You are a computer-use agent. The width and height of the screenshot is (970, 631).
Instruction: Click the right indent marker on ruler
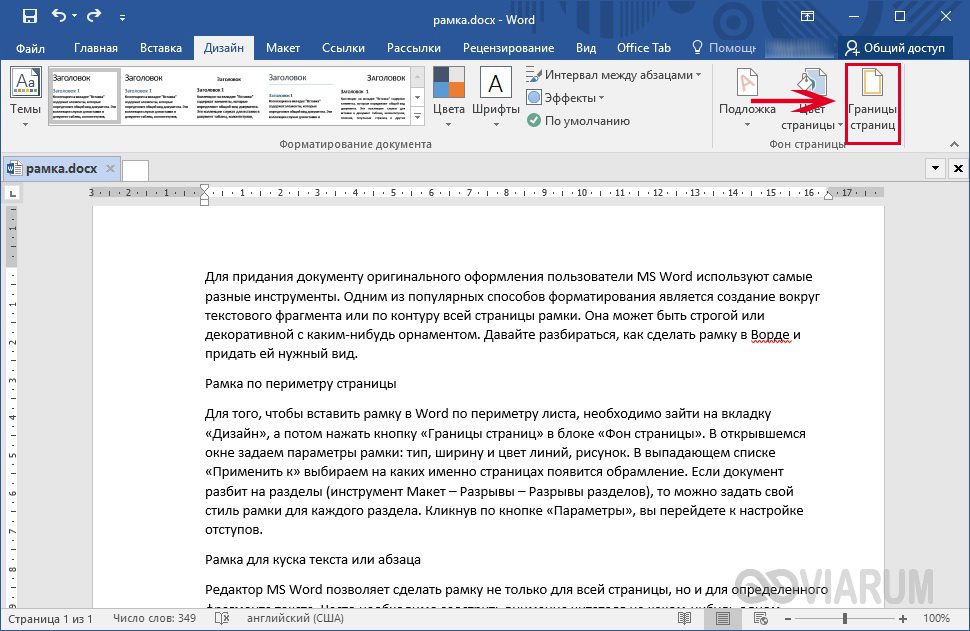(828, 195)
